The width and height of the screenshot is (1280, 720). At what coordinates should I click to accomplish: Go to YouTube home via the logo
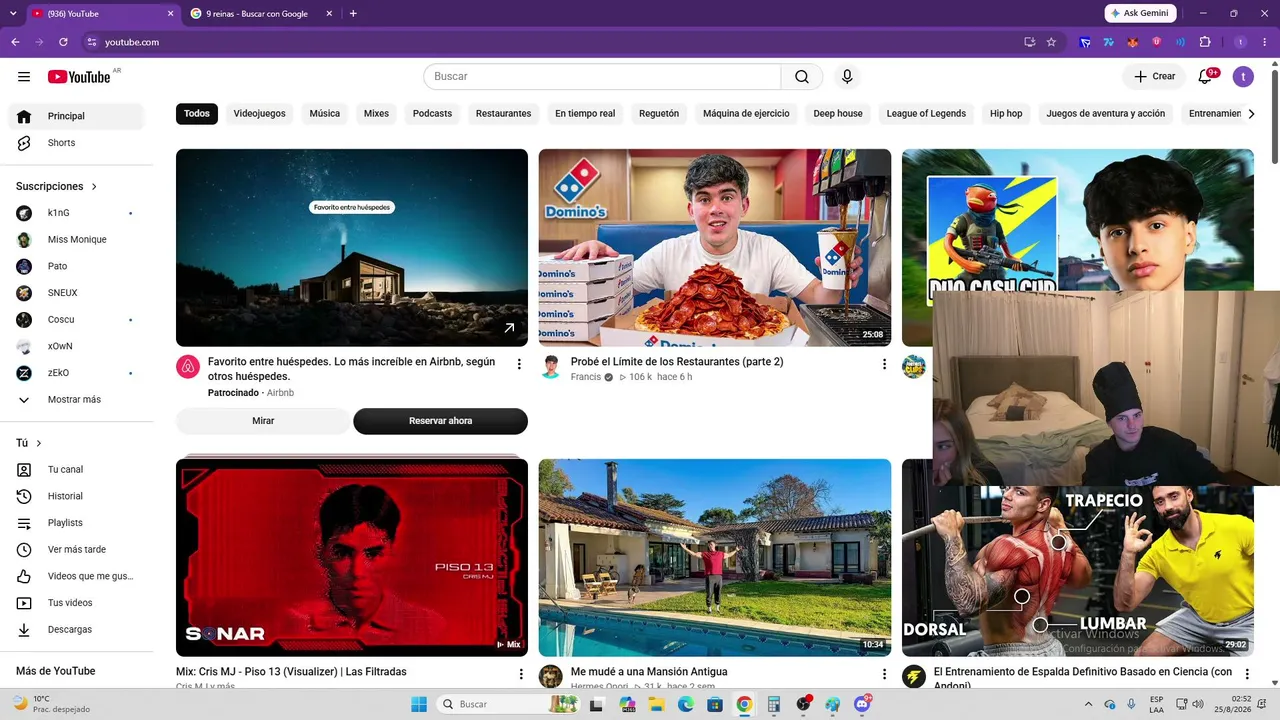79,77
